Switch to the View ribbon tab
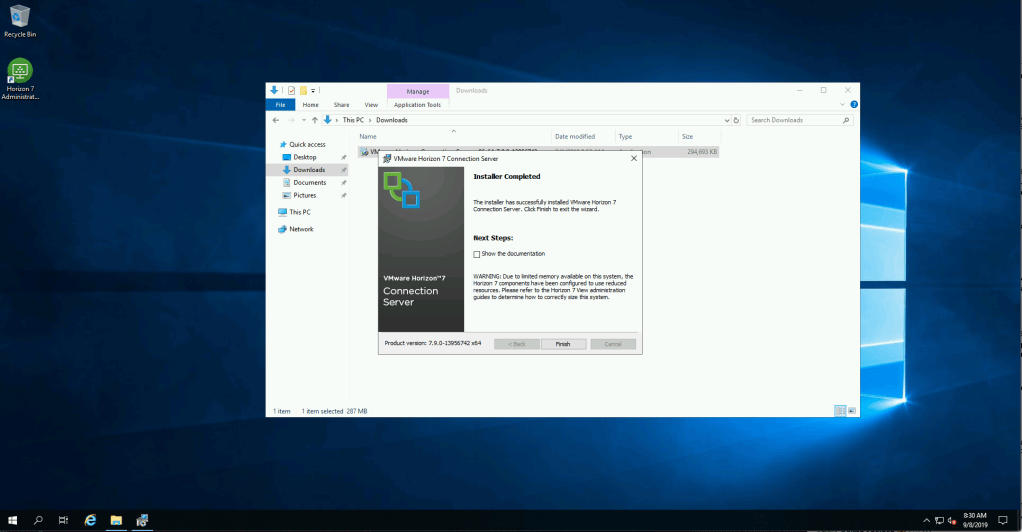The height and width of the screenshot is (532, 1022). [371, 104]
